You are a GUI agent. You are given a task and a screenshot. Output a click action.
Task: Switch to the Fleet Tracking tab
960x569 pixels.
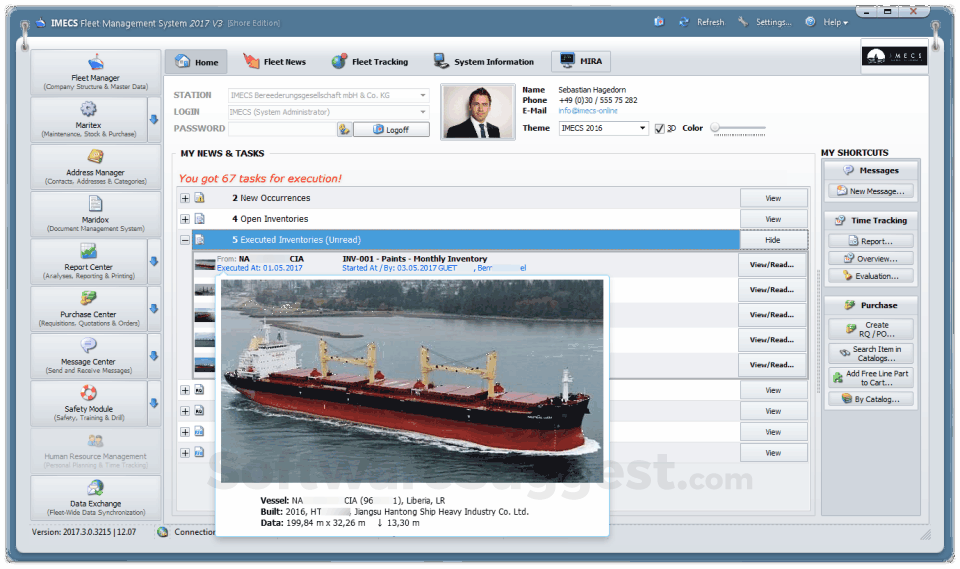tap(370, 62)
